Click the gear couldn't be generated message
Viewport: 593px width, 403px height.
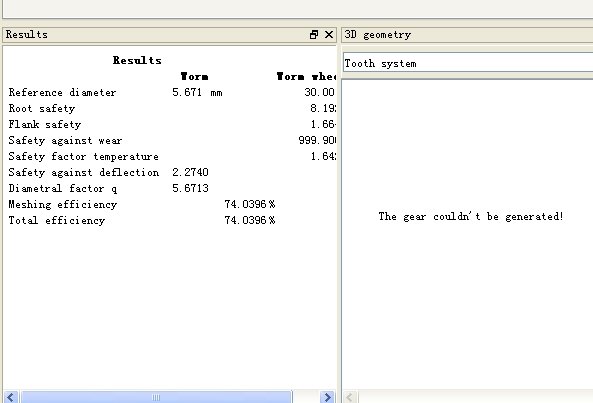click(471, 217)
